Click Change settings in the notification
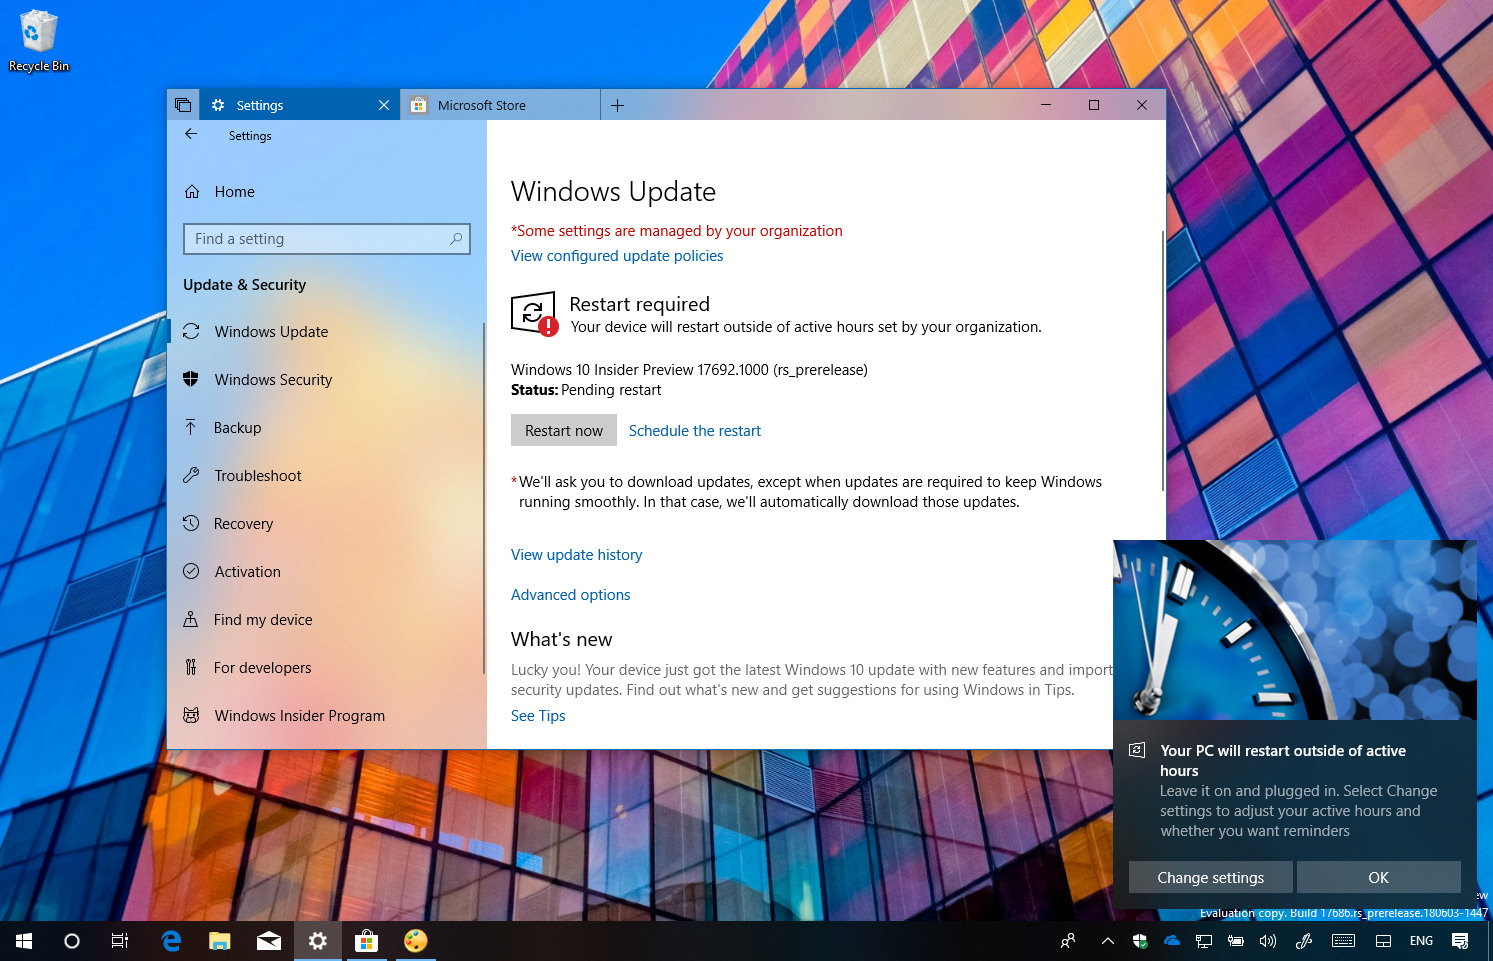This screenshot has width=1493, height=961. [1211, 877]
